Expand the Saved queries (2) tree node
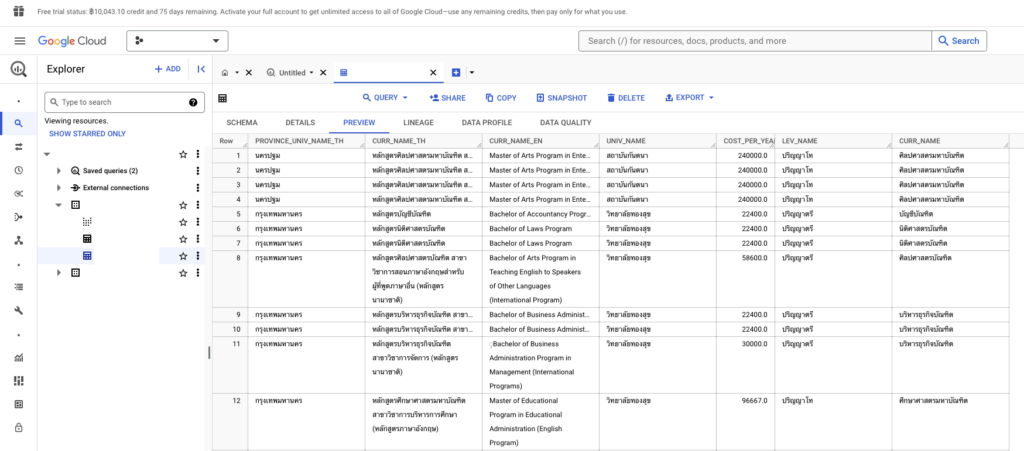The width and height of the screenshot is (1024, 451). [x=60, y=171]
